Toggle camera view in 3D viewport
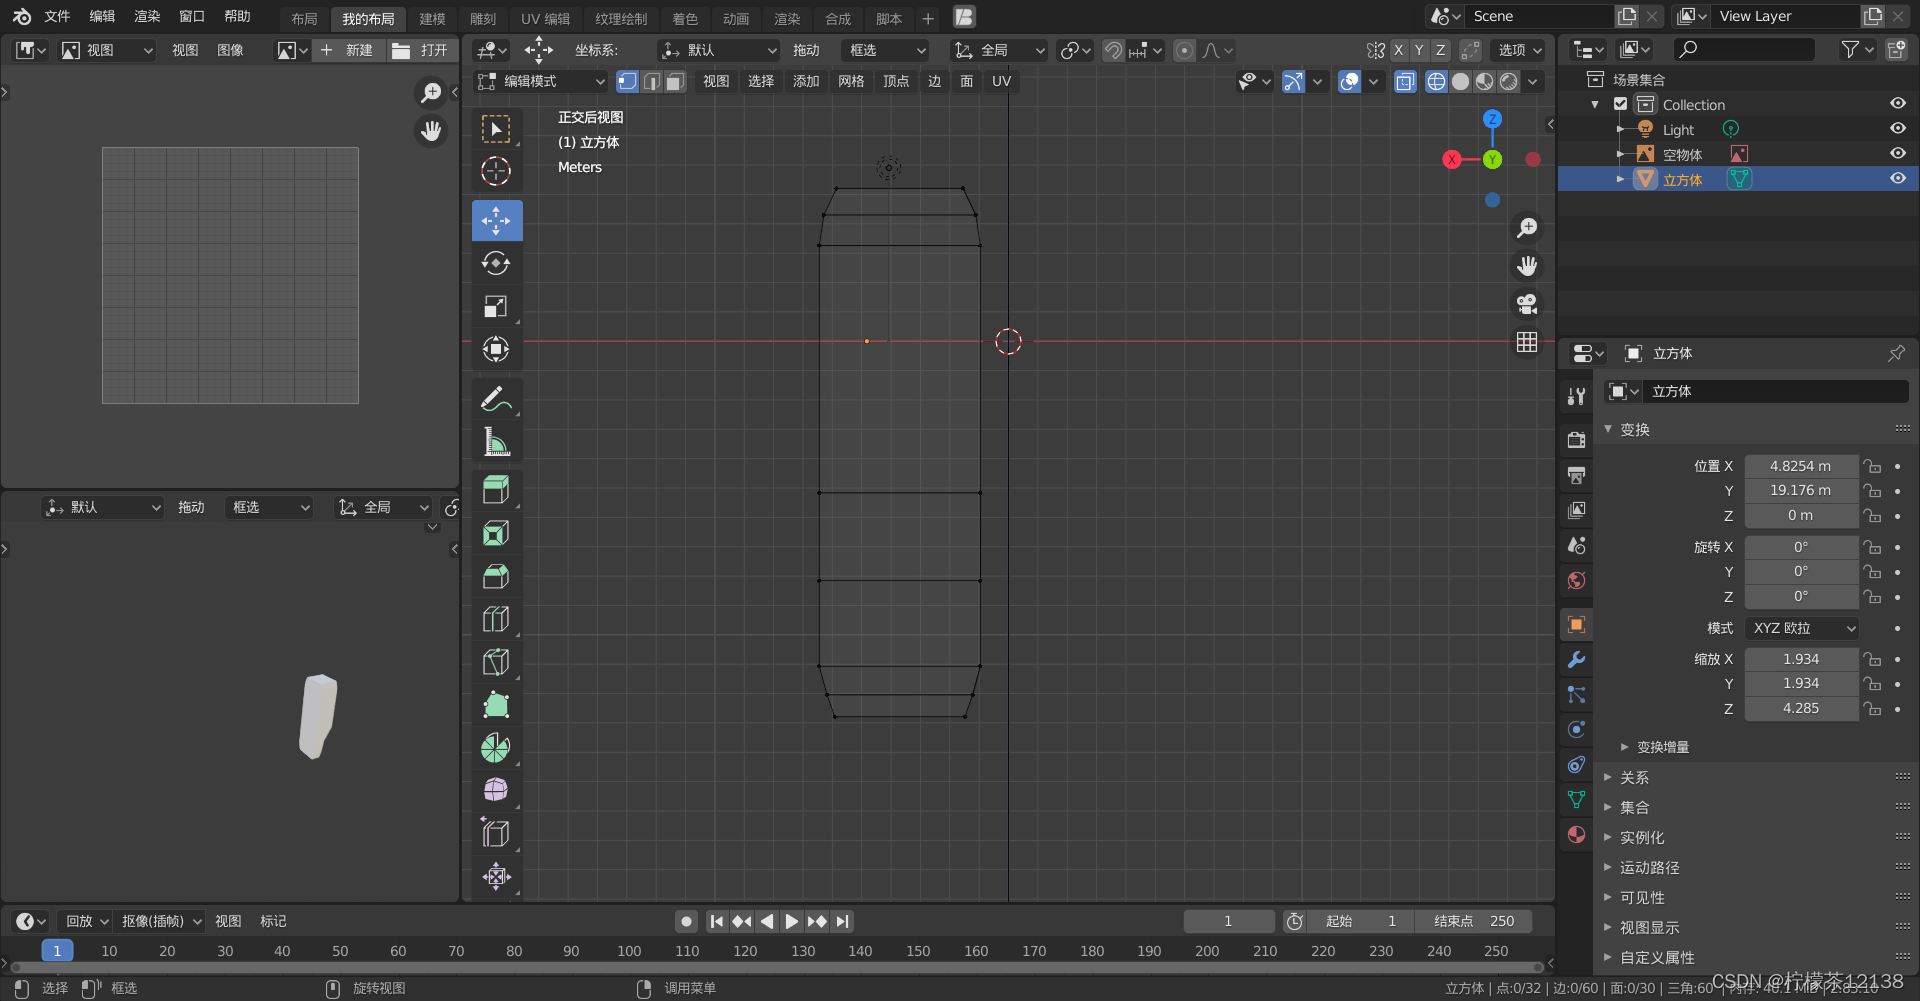1920x1001 pixels. (x=1527, y=304)
